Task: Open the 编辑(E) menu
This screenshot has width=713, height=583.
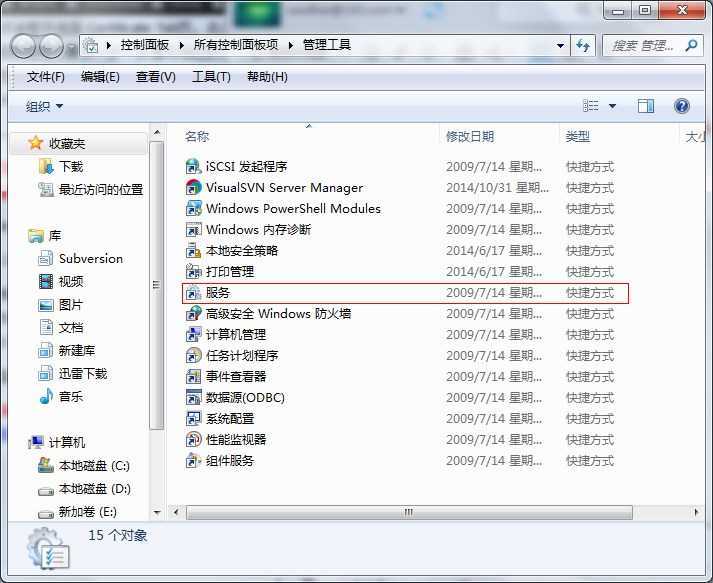Action: pyautogui.click(x=100, y=76)
